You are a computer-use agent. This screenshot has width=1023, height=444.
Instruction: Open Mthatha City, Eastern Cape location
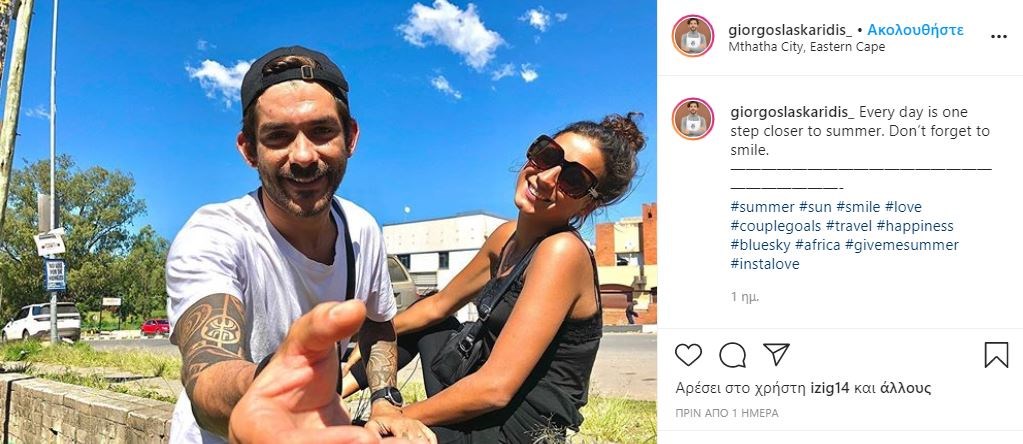806,47
